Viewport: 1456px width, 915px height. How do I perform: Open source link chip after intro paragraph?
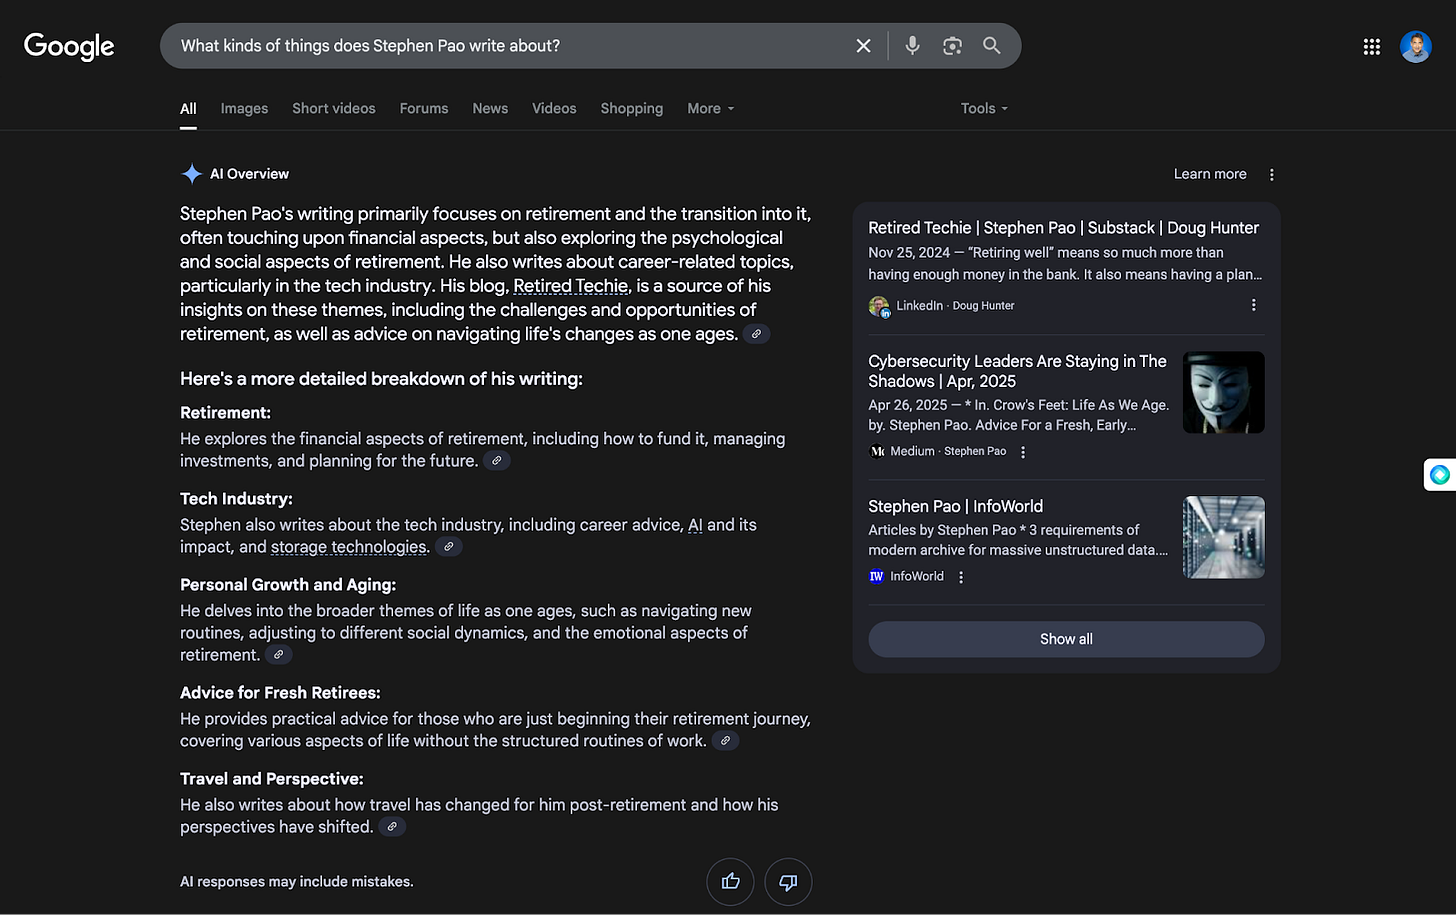(x=757, y=334)
